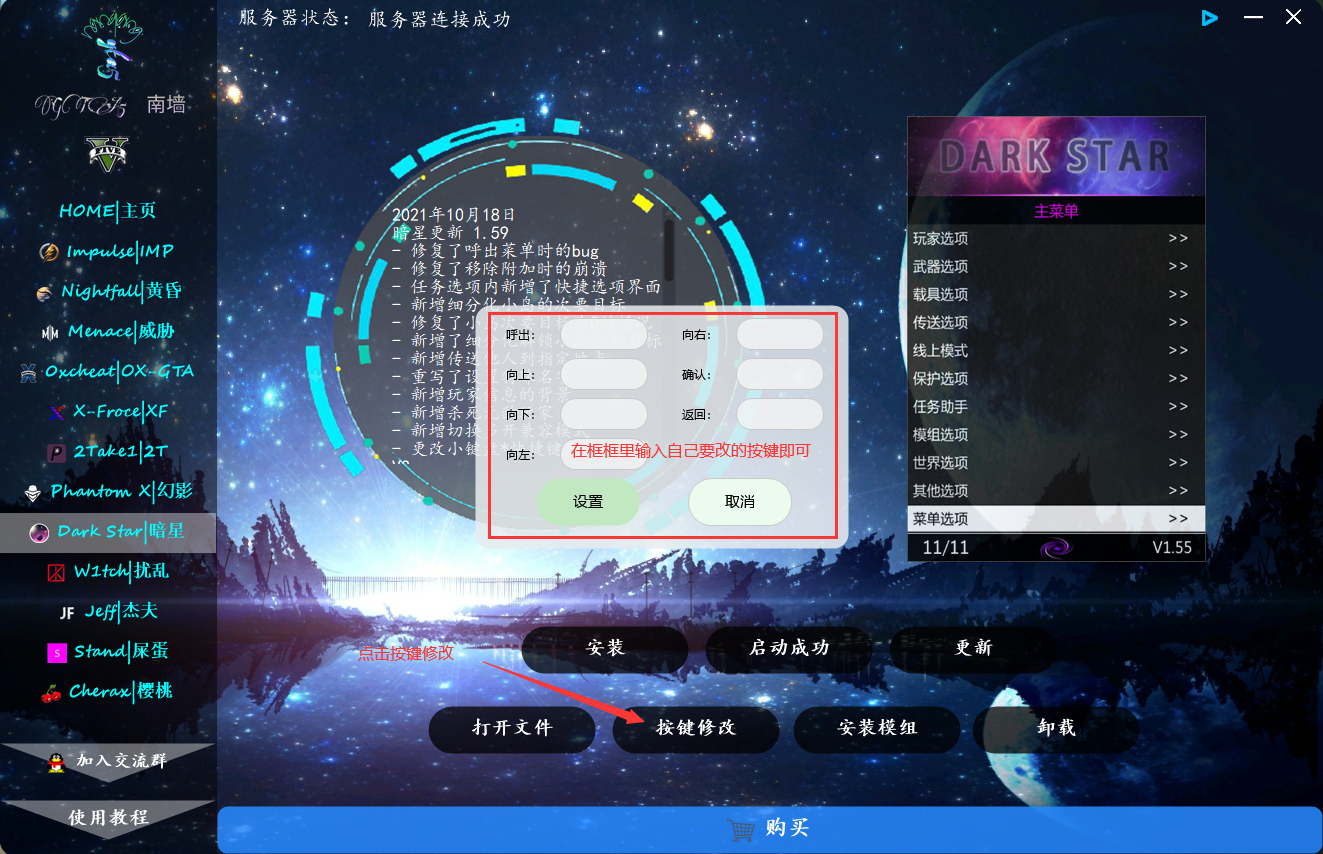Click the 安装模组 install mods button
Image resolution: width=1323 pixels, height=854 pixels.
[x=877, y=728]
